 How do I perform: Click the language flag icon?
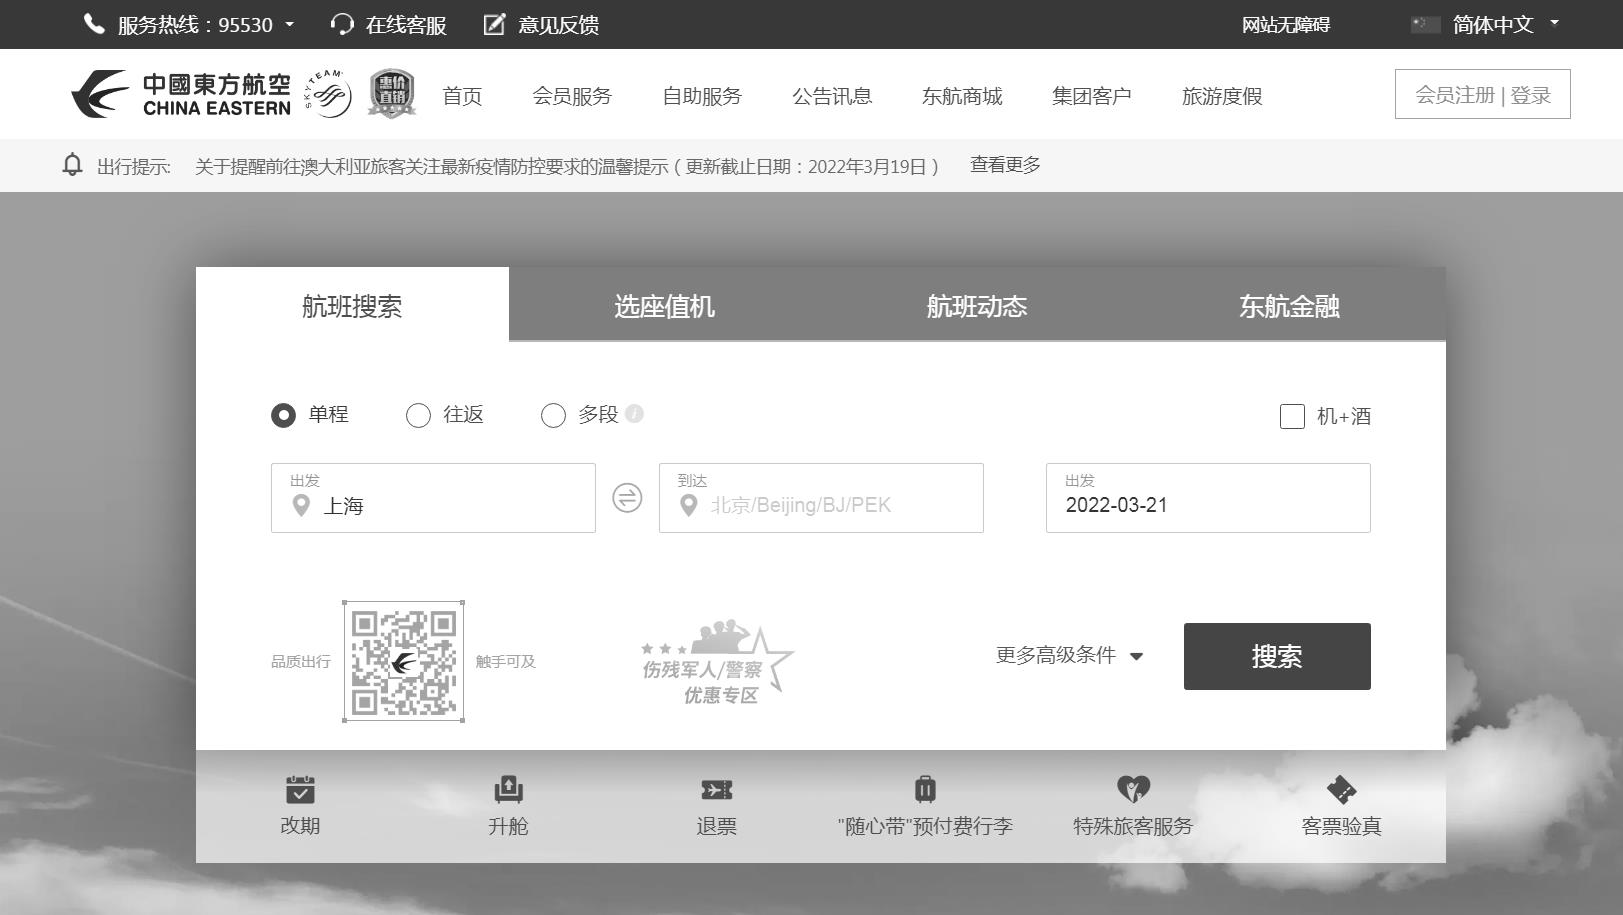point(1425,24)
